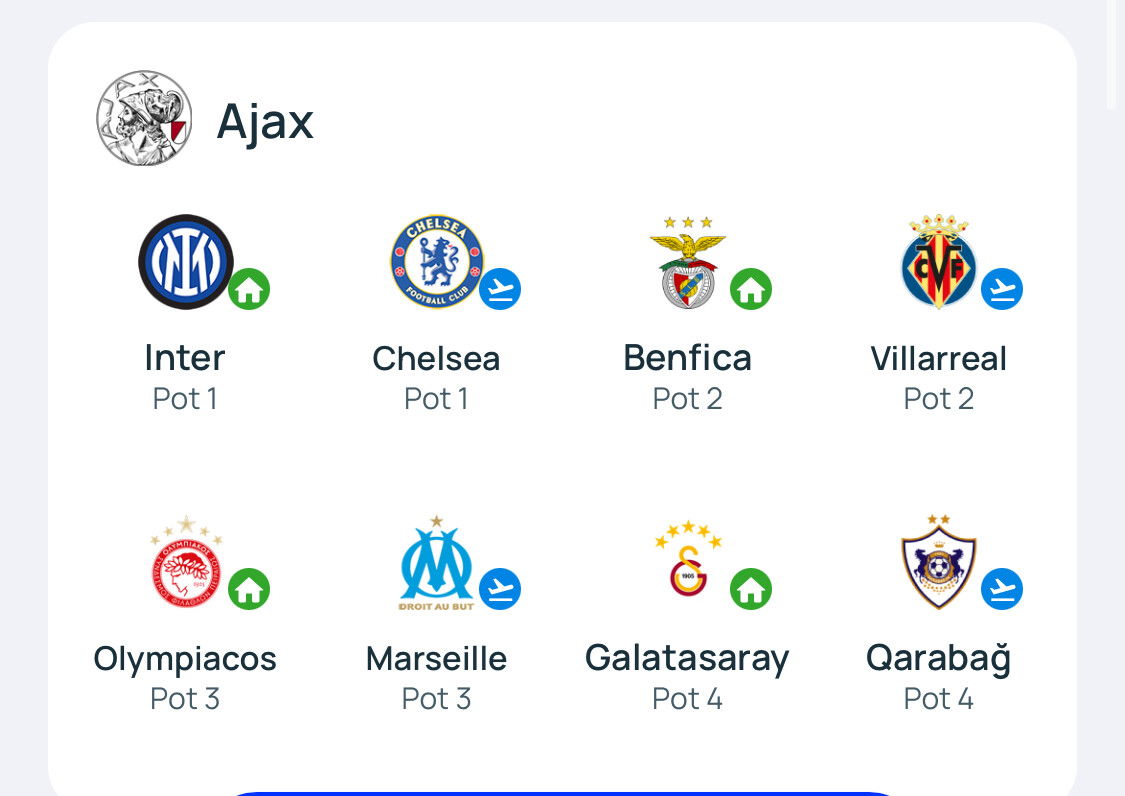Open the Olympiacos red crest
1125x796 pixels.
pos(186,561)
